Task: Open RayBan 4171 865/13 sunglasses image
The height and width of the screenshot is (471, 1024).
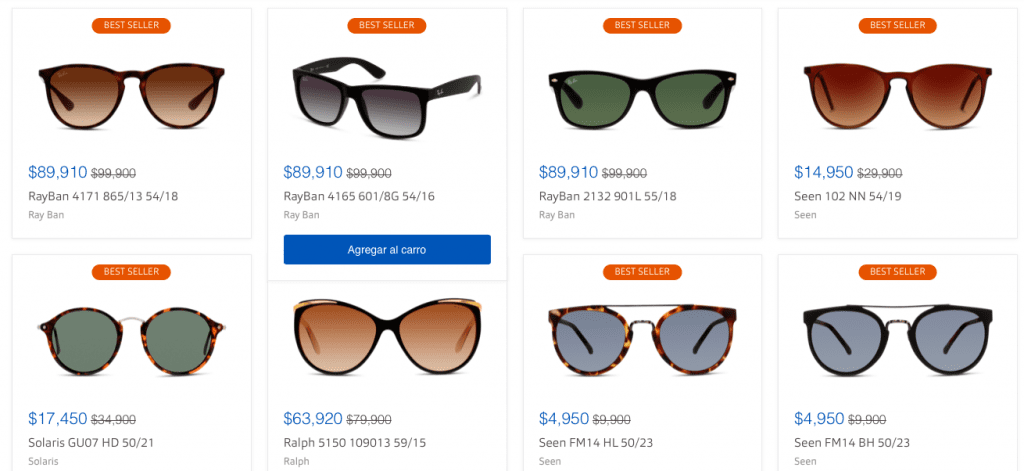Action: tap(131, 96)
